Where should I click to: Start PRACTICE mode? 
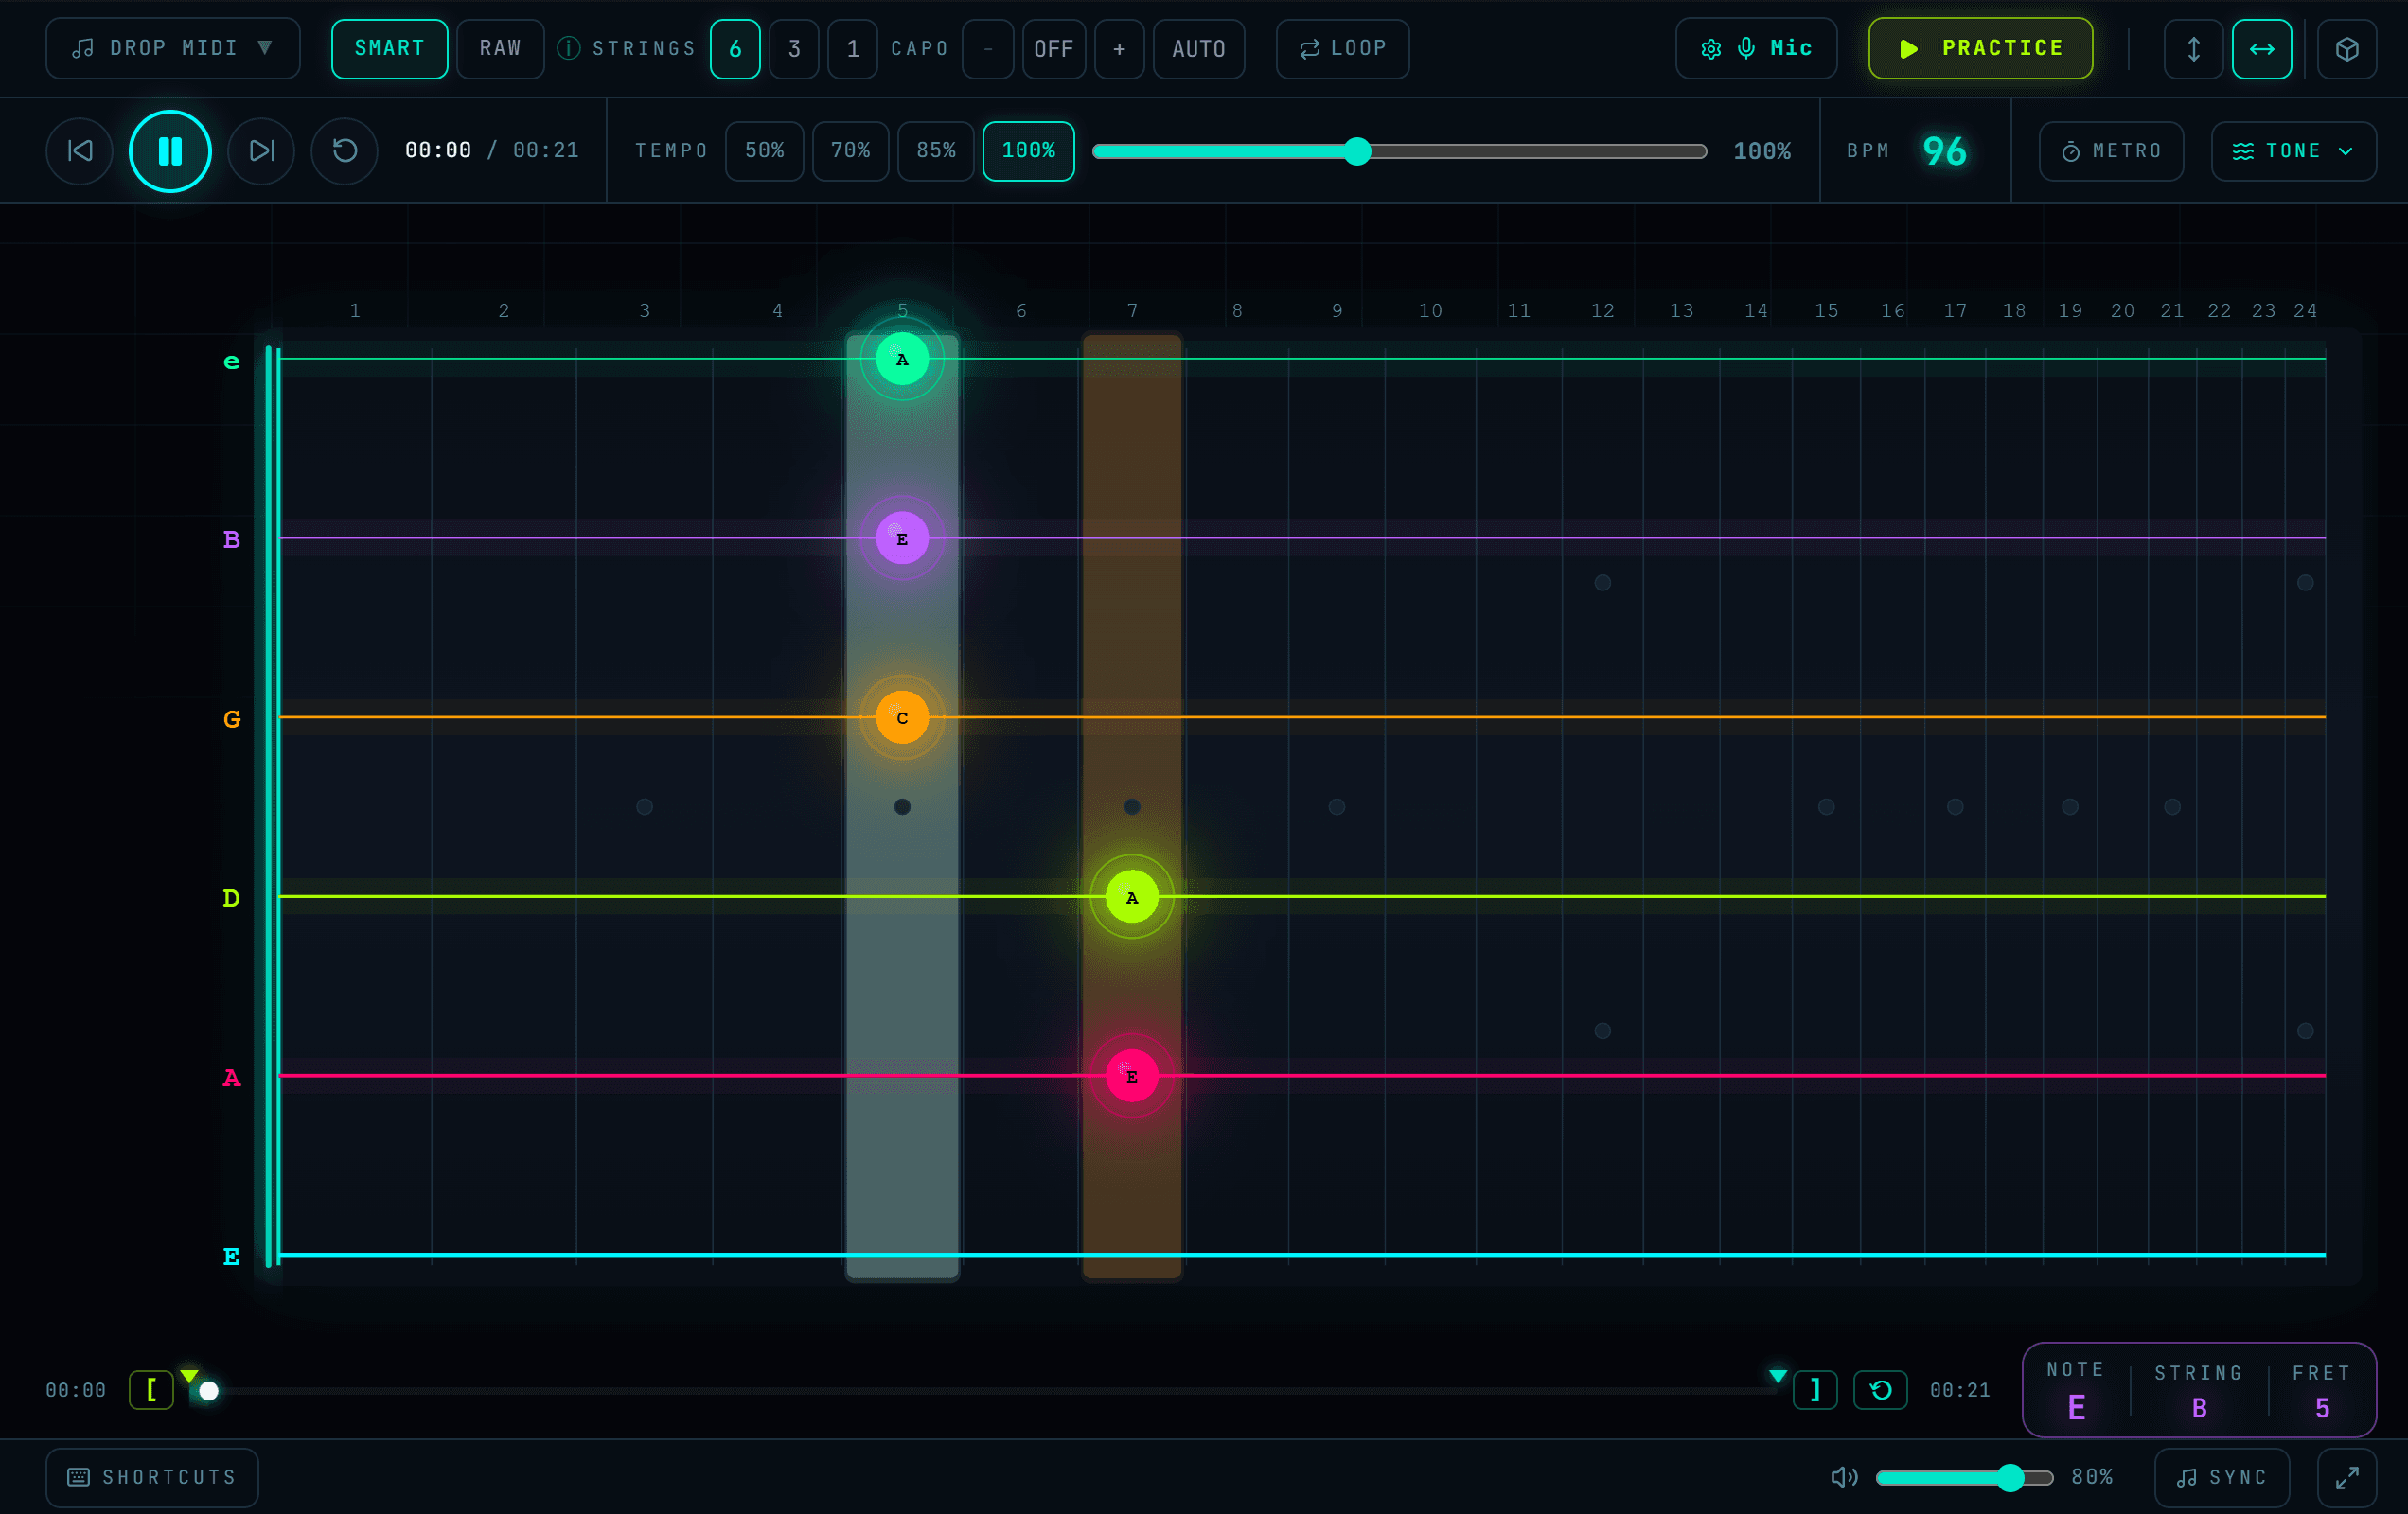point(1981,48)
